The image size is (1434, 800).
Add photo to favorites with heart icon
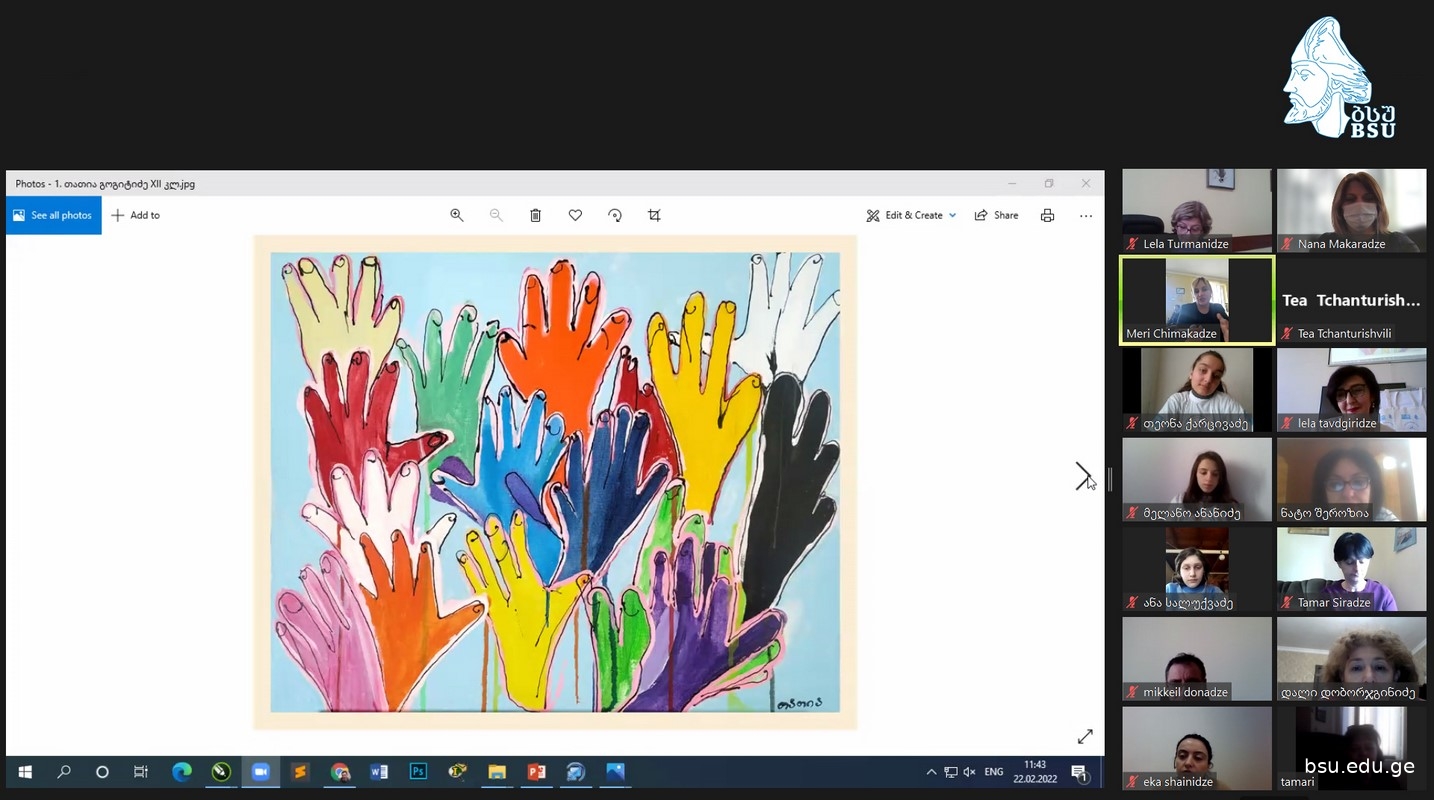pyautogui.click(x=575, y=215)
